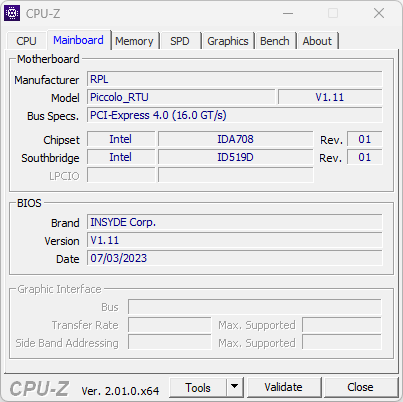Select the SPD tab
Screen dimensions: 403x402
[180, 41]
